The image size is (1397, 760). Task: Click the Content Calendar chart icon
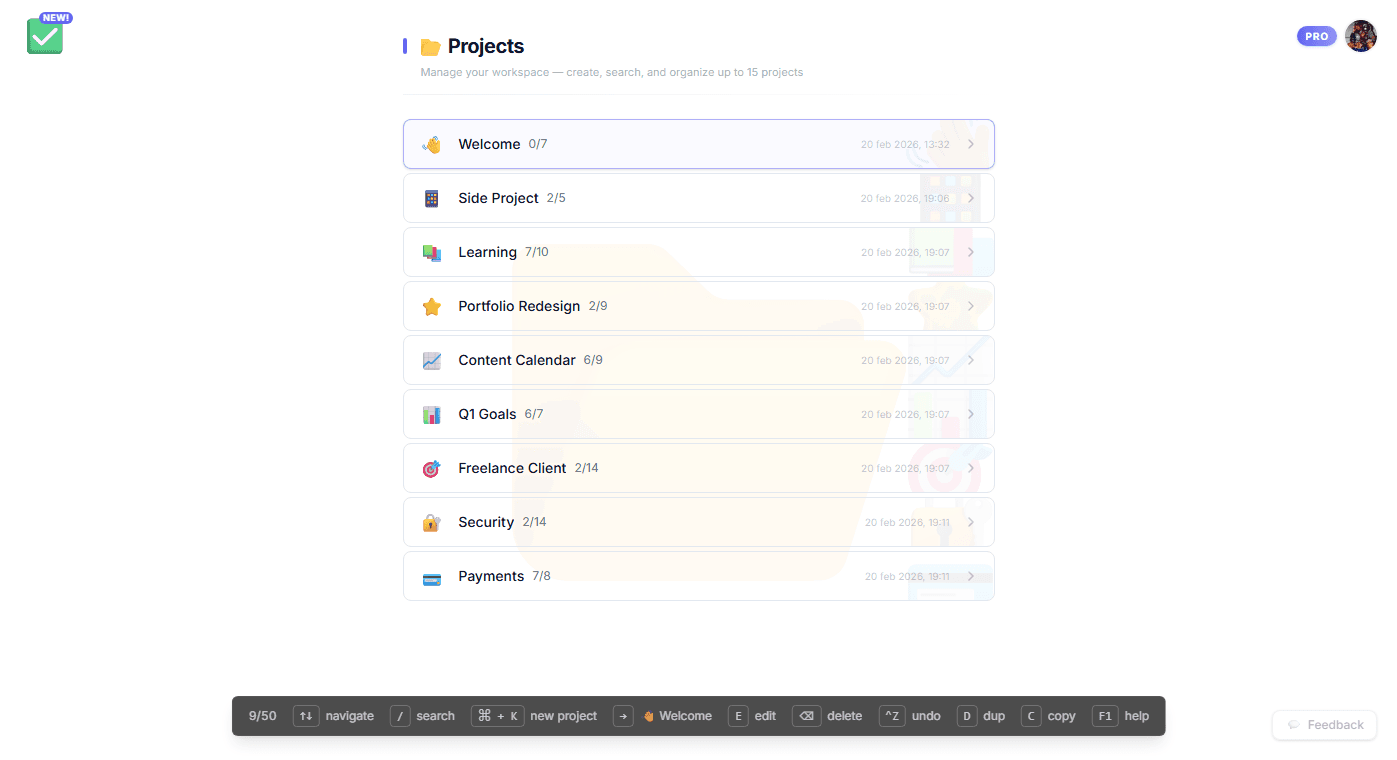[x=431, y=360]
